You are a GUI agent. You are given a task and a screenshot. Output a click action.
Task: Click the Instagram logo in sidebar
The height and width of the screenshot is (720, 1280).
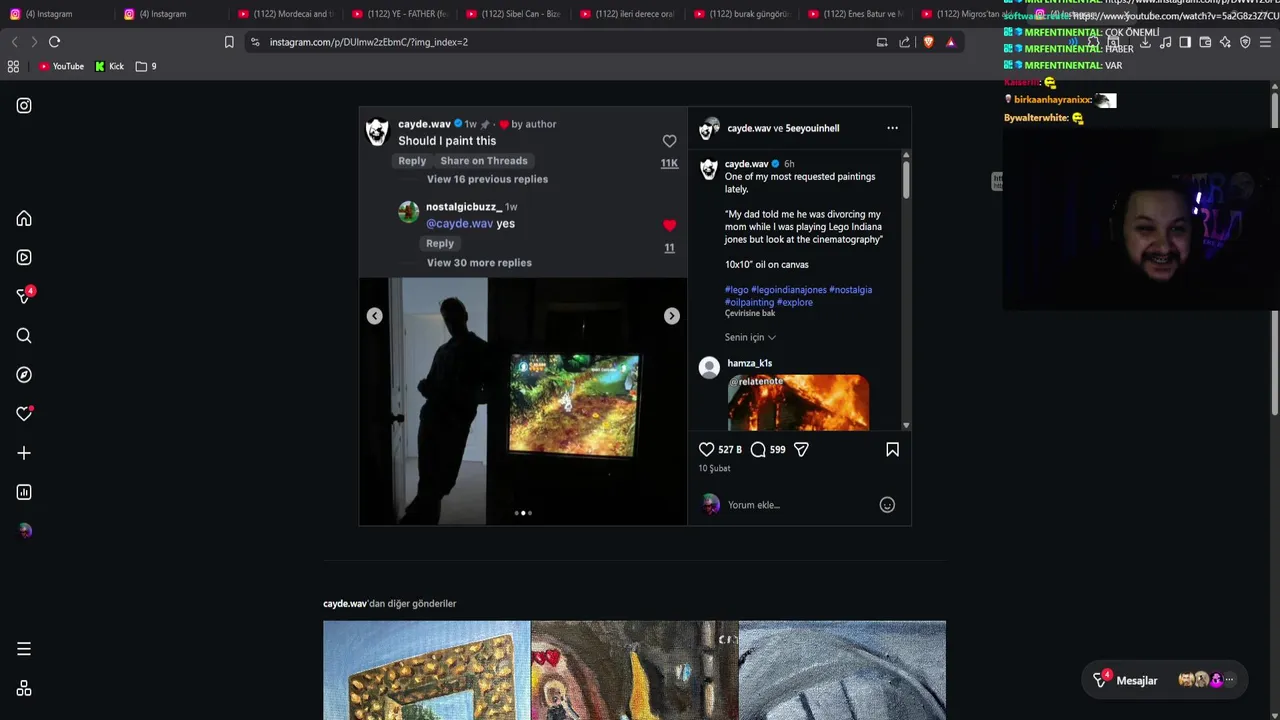coord(24,106)
